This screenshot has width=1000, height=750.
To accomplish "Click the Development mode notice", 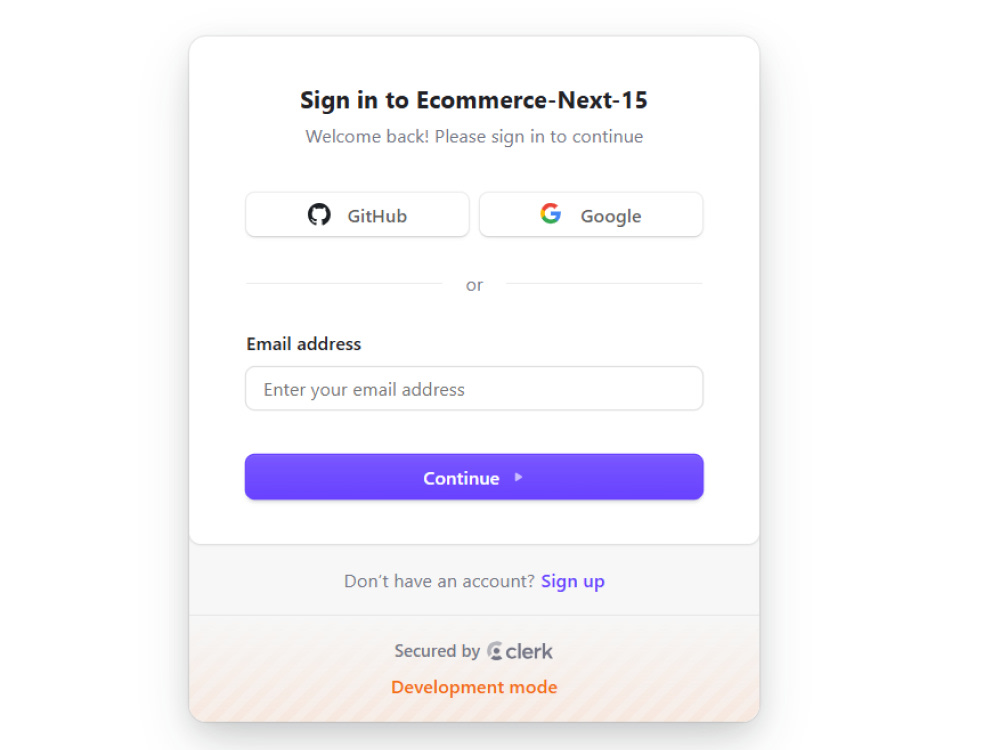I will pos(474,687).
